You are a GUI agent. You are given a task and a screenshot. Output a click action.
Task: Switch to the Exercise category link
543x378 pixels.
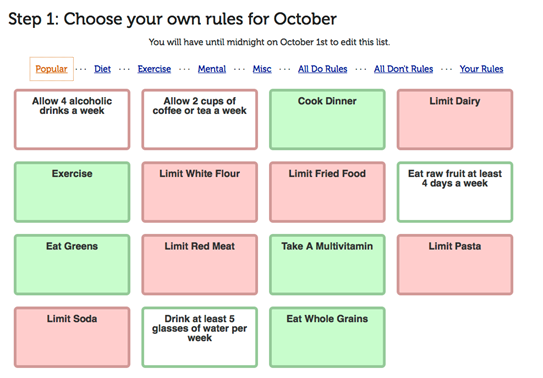click(x=154, y=69)
